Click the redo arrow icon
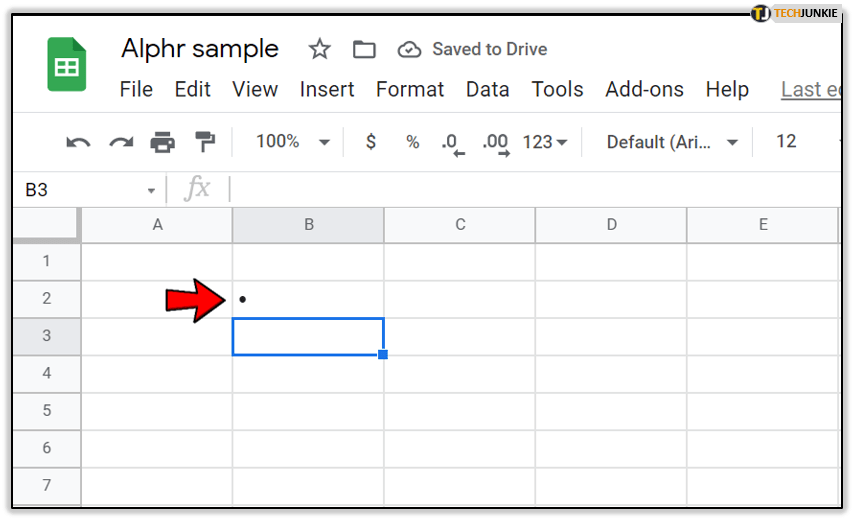 click(x=121, y=142)
